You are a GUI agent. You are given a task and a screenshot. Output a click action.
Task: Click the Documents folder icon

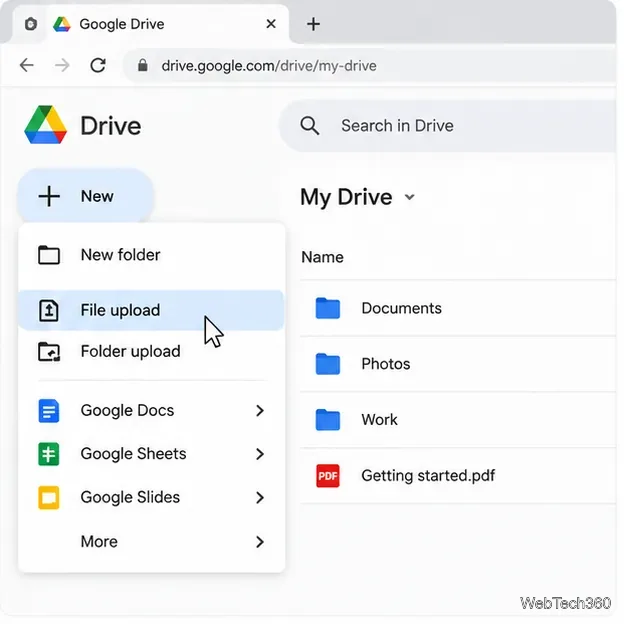(x=328, y=308)
